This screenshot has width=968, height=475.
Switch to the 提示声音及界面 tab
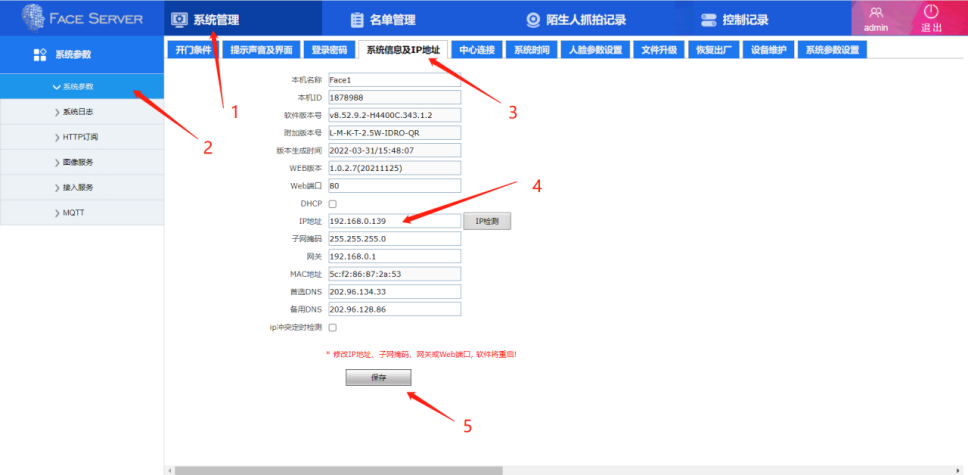coord(261,50)
